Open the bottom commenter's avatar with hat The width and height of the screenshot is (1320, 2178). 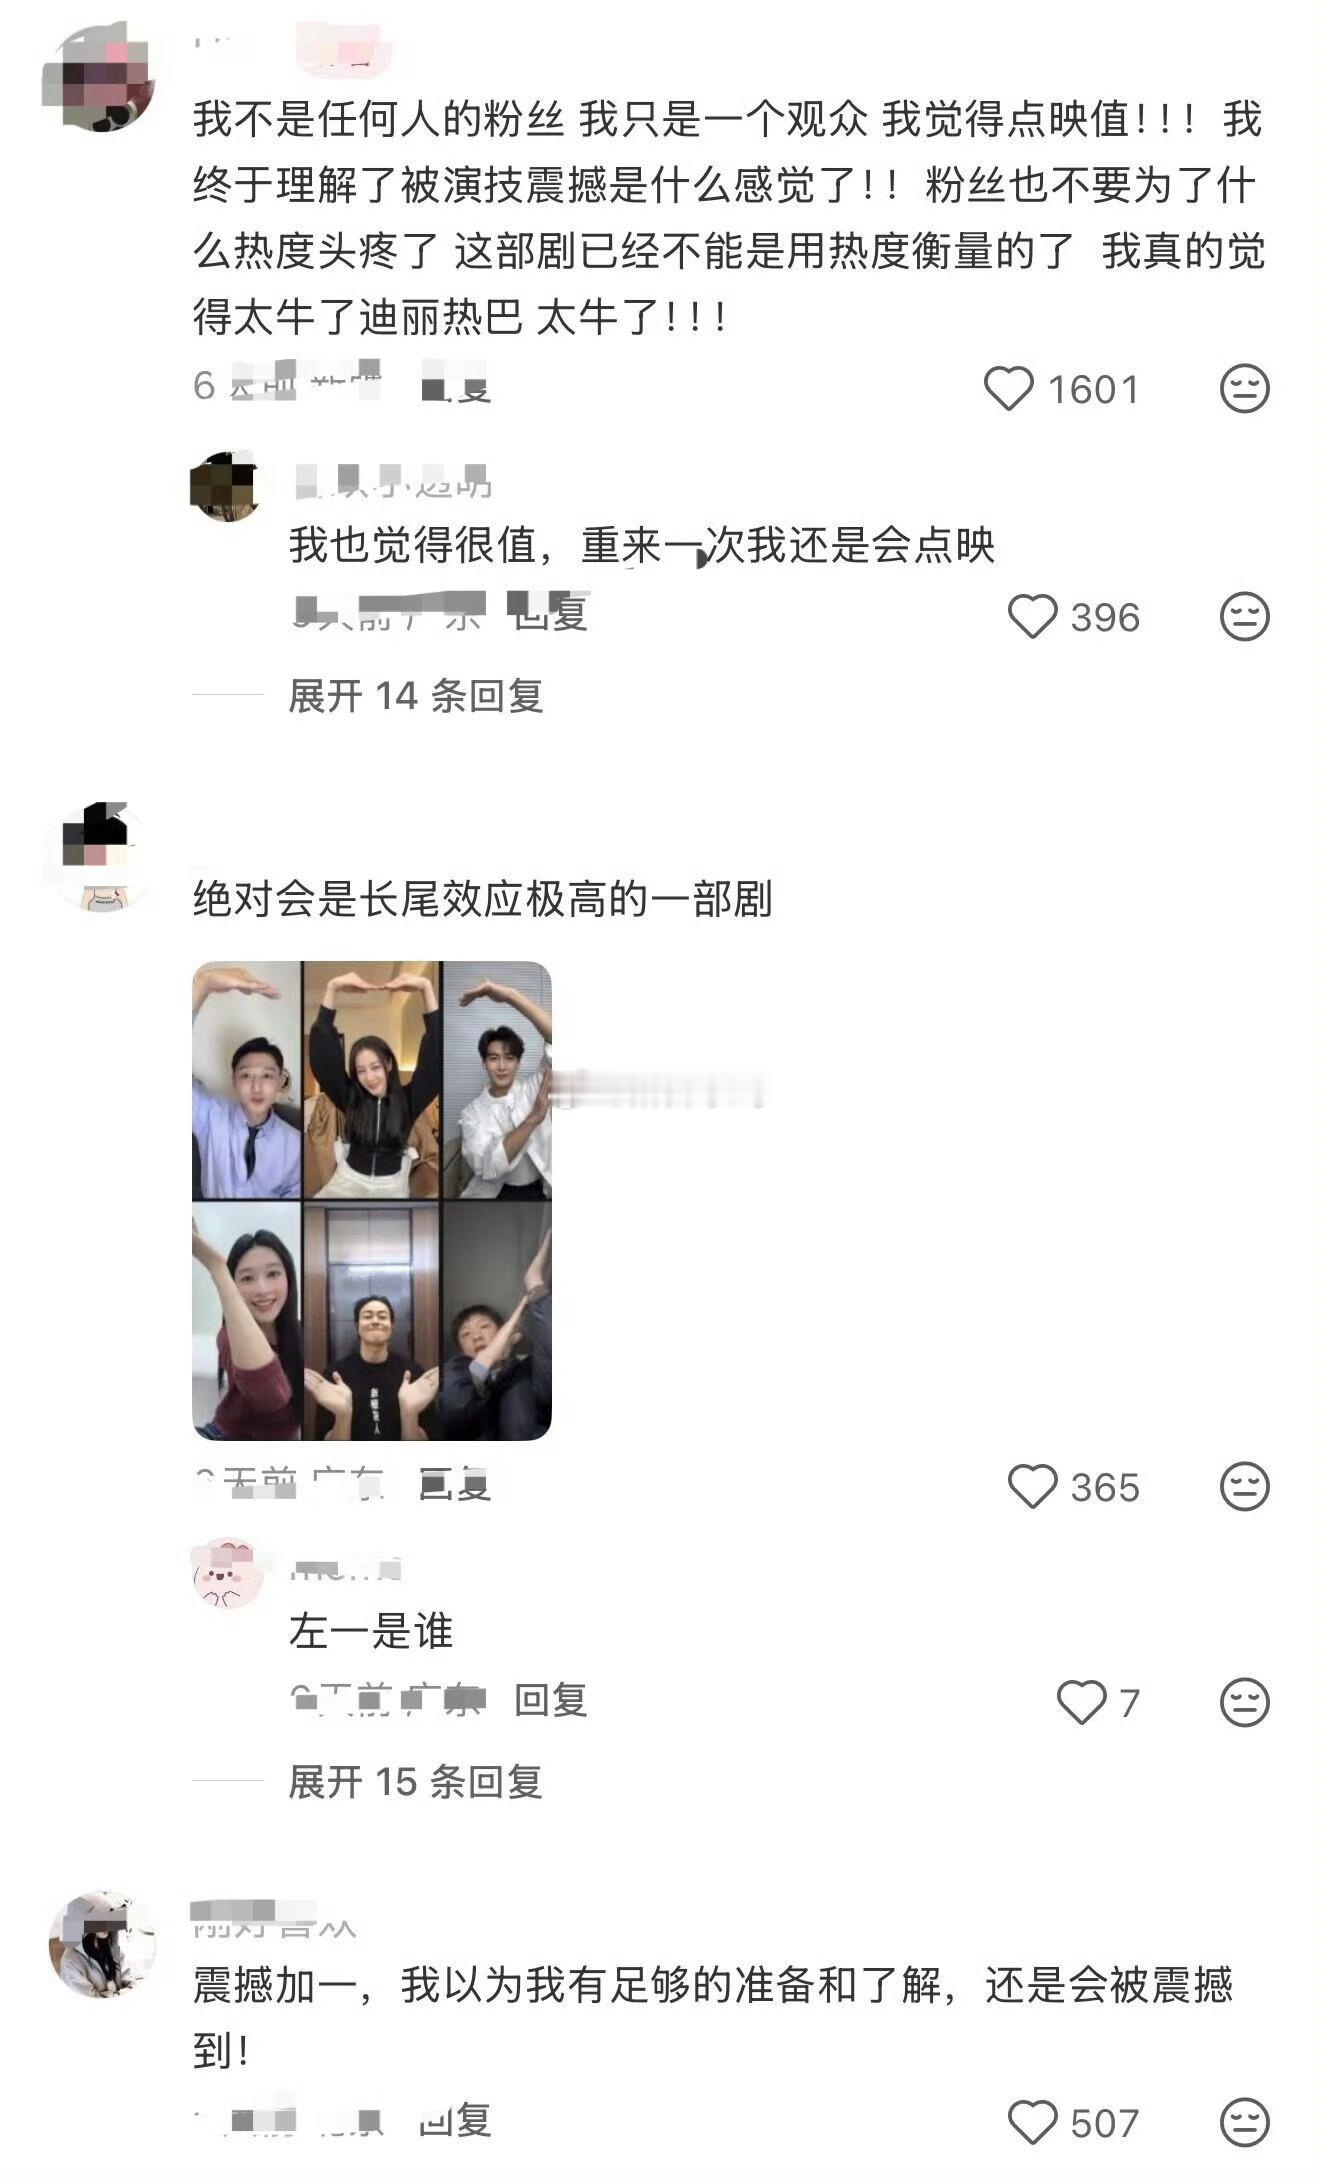(x=102, y=1945)
